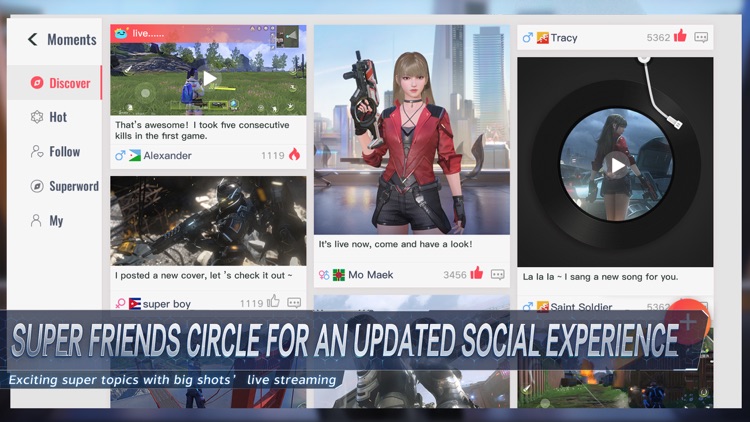Open comments on super boy's post
The image size is (750, 422).
point(294,303)
